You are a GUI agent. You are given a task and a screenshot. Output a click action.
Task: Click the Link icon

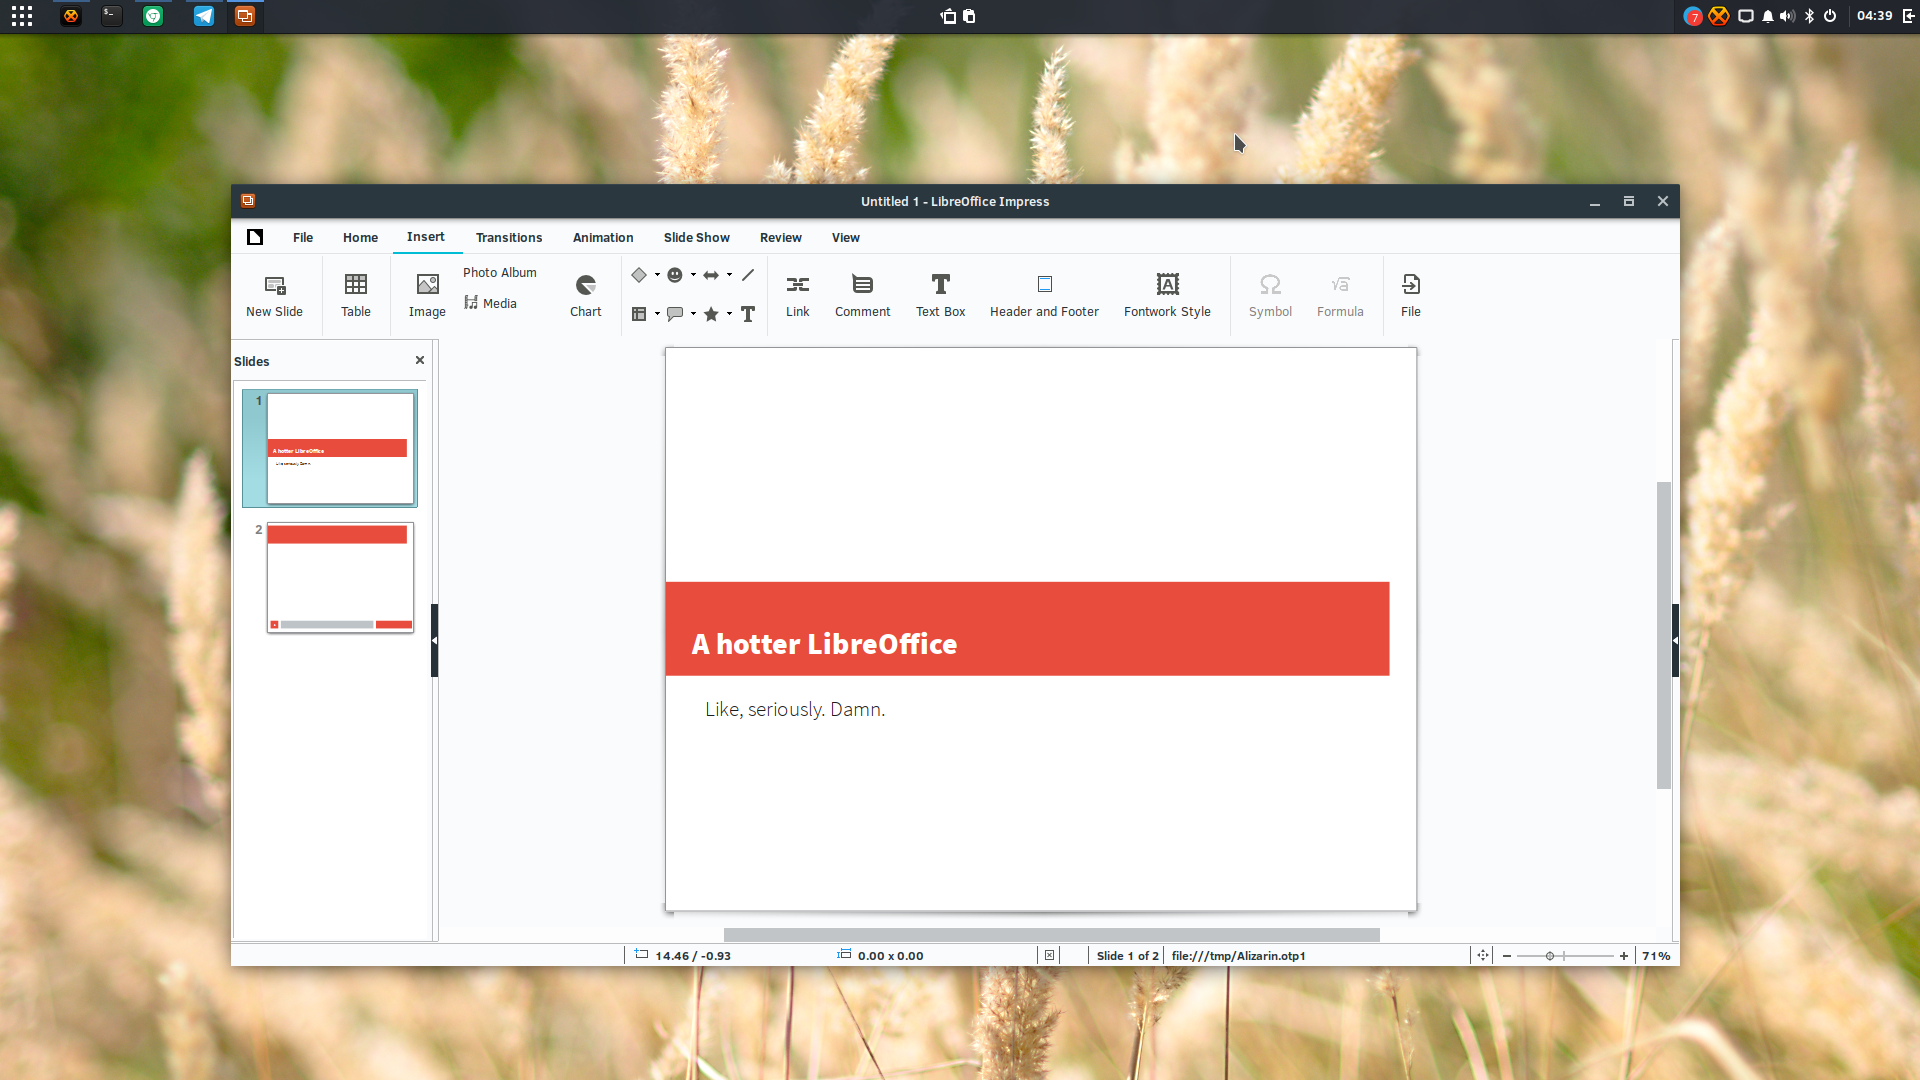click(798, 285)
